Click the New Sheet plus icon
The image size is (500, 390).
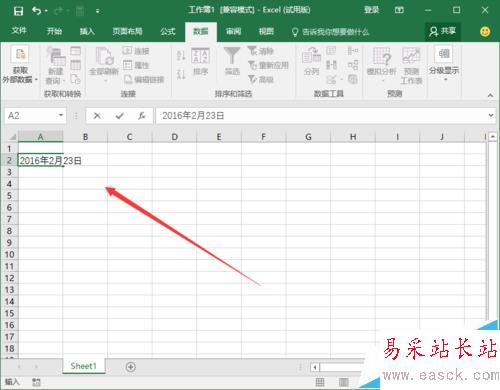pos(130,367)
